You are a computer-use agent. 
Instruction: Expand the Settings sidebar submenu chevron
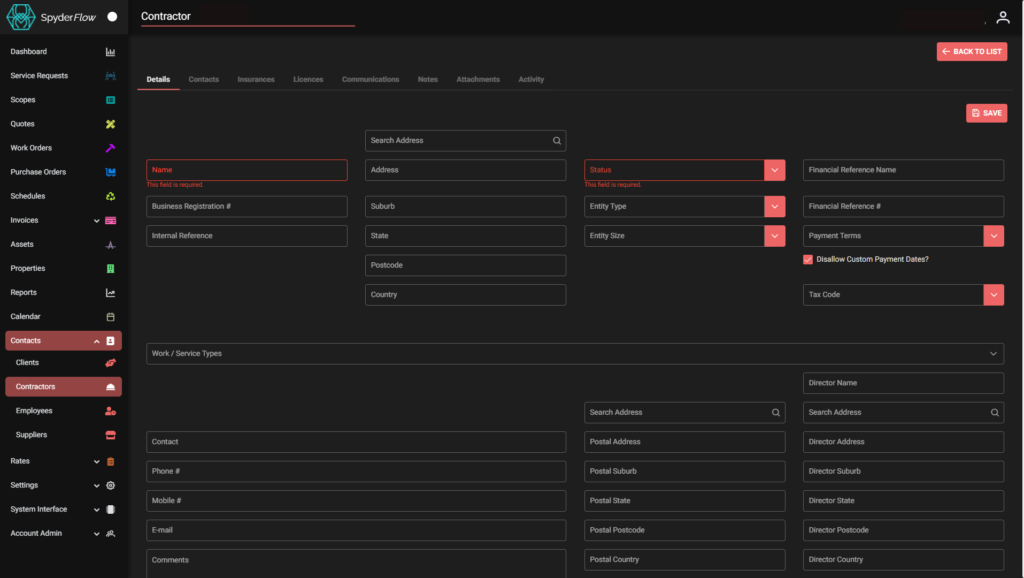click(97, 485)
